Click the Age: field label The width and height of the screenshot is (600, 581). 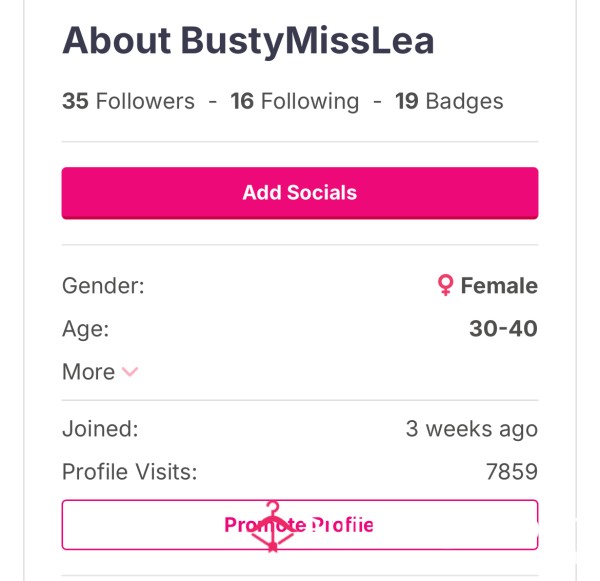click(x=86, y=329)
